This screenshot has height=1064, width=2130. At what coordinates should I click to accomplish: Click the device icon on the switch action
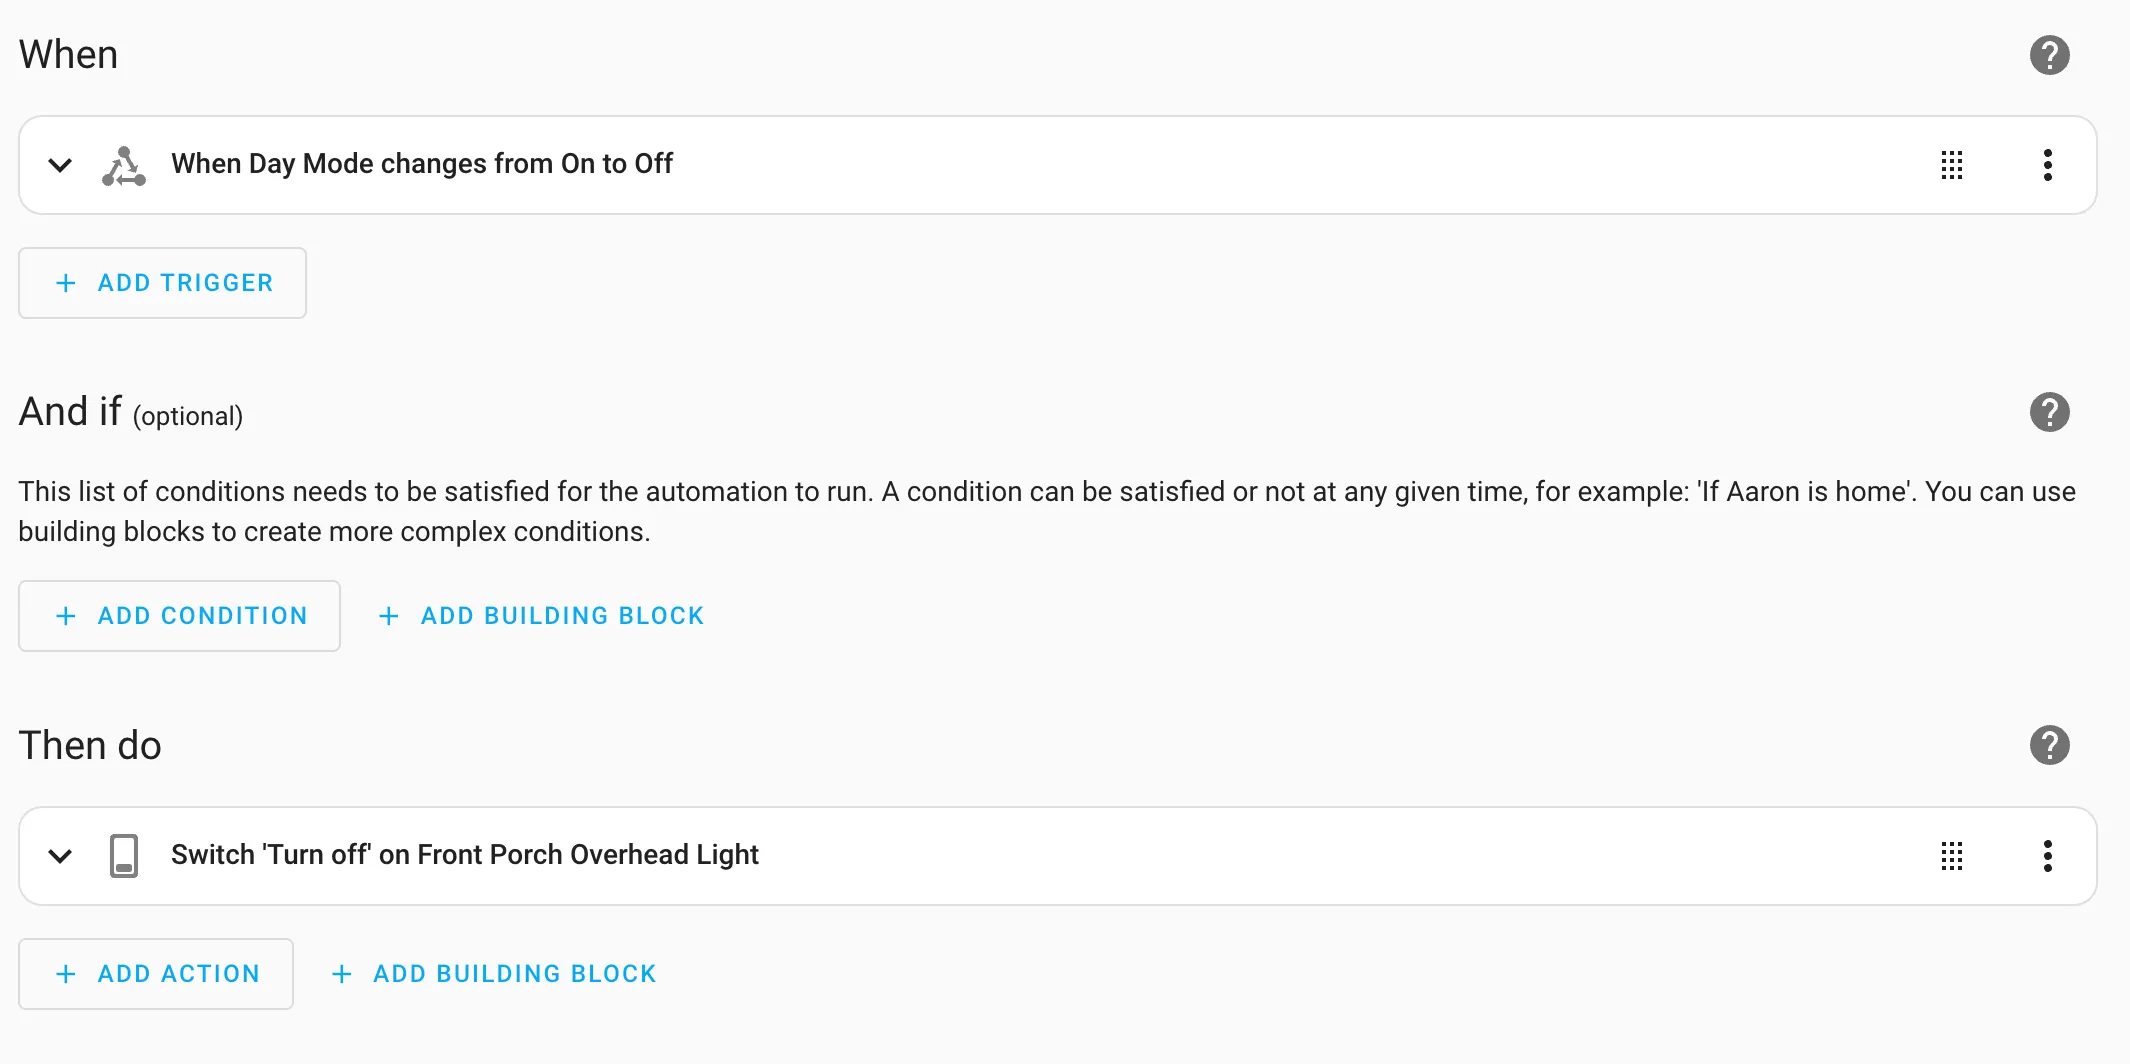tap(122, 856)
